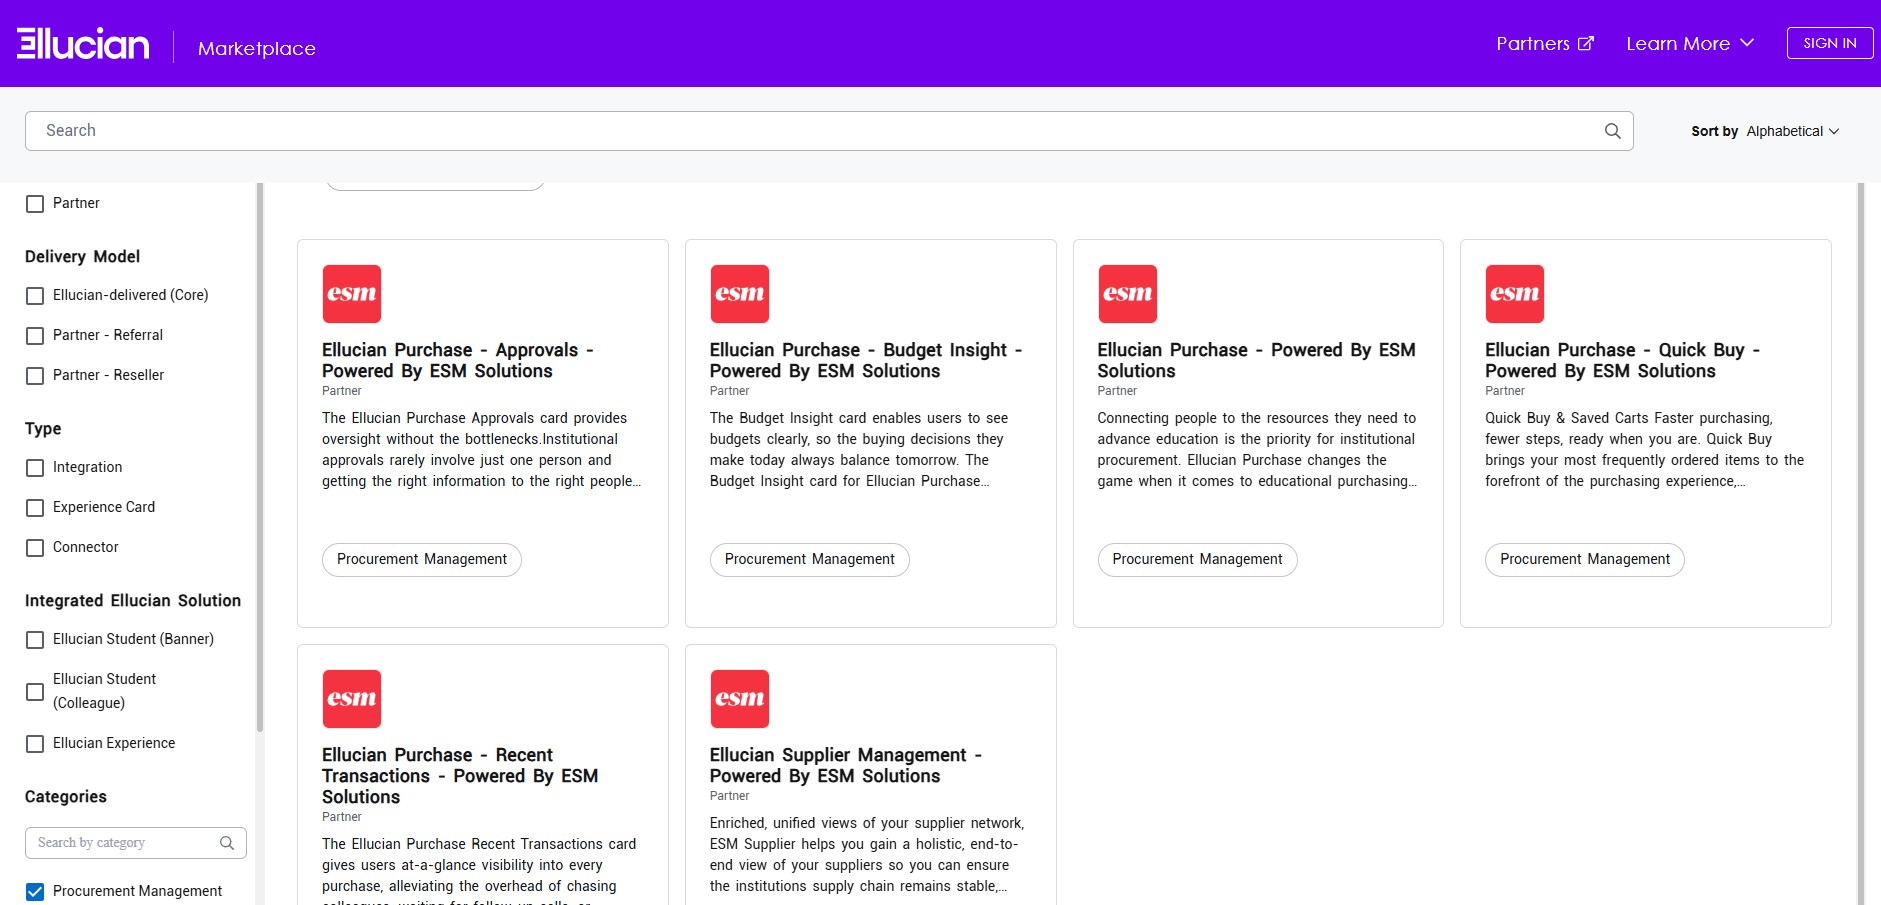The image size is (1881, 905).
Task: Click the 'Integrated Ellucian Solution' heading
Action: 133,601
